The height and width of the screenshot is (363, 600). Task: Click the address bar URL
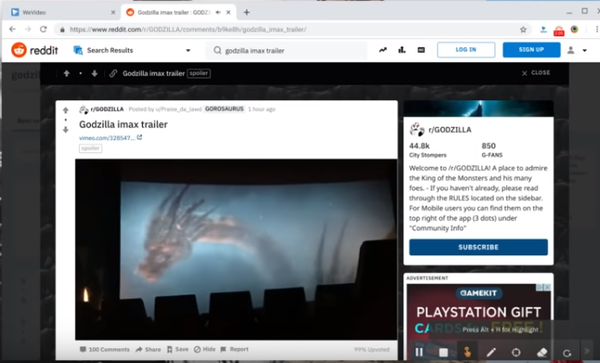188,29
